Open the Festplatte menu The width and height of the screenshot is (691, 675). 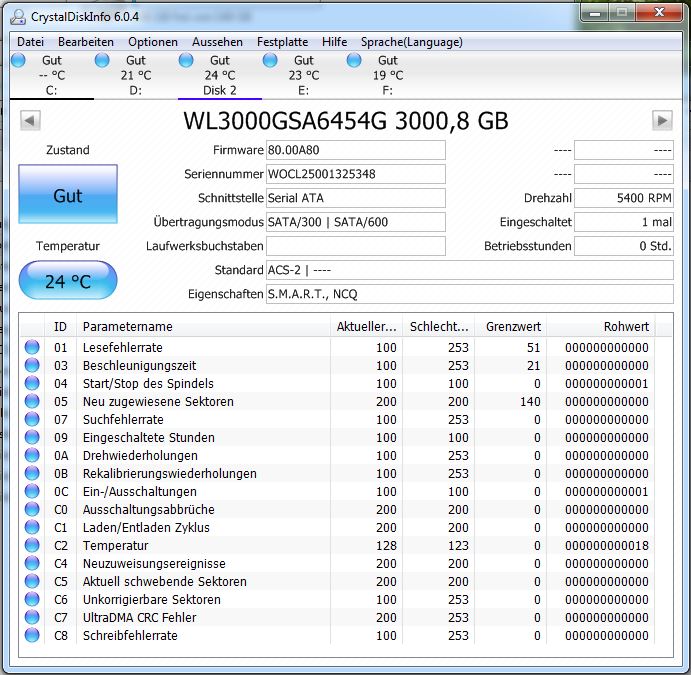[282, 42]
